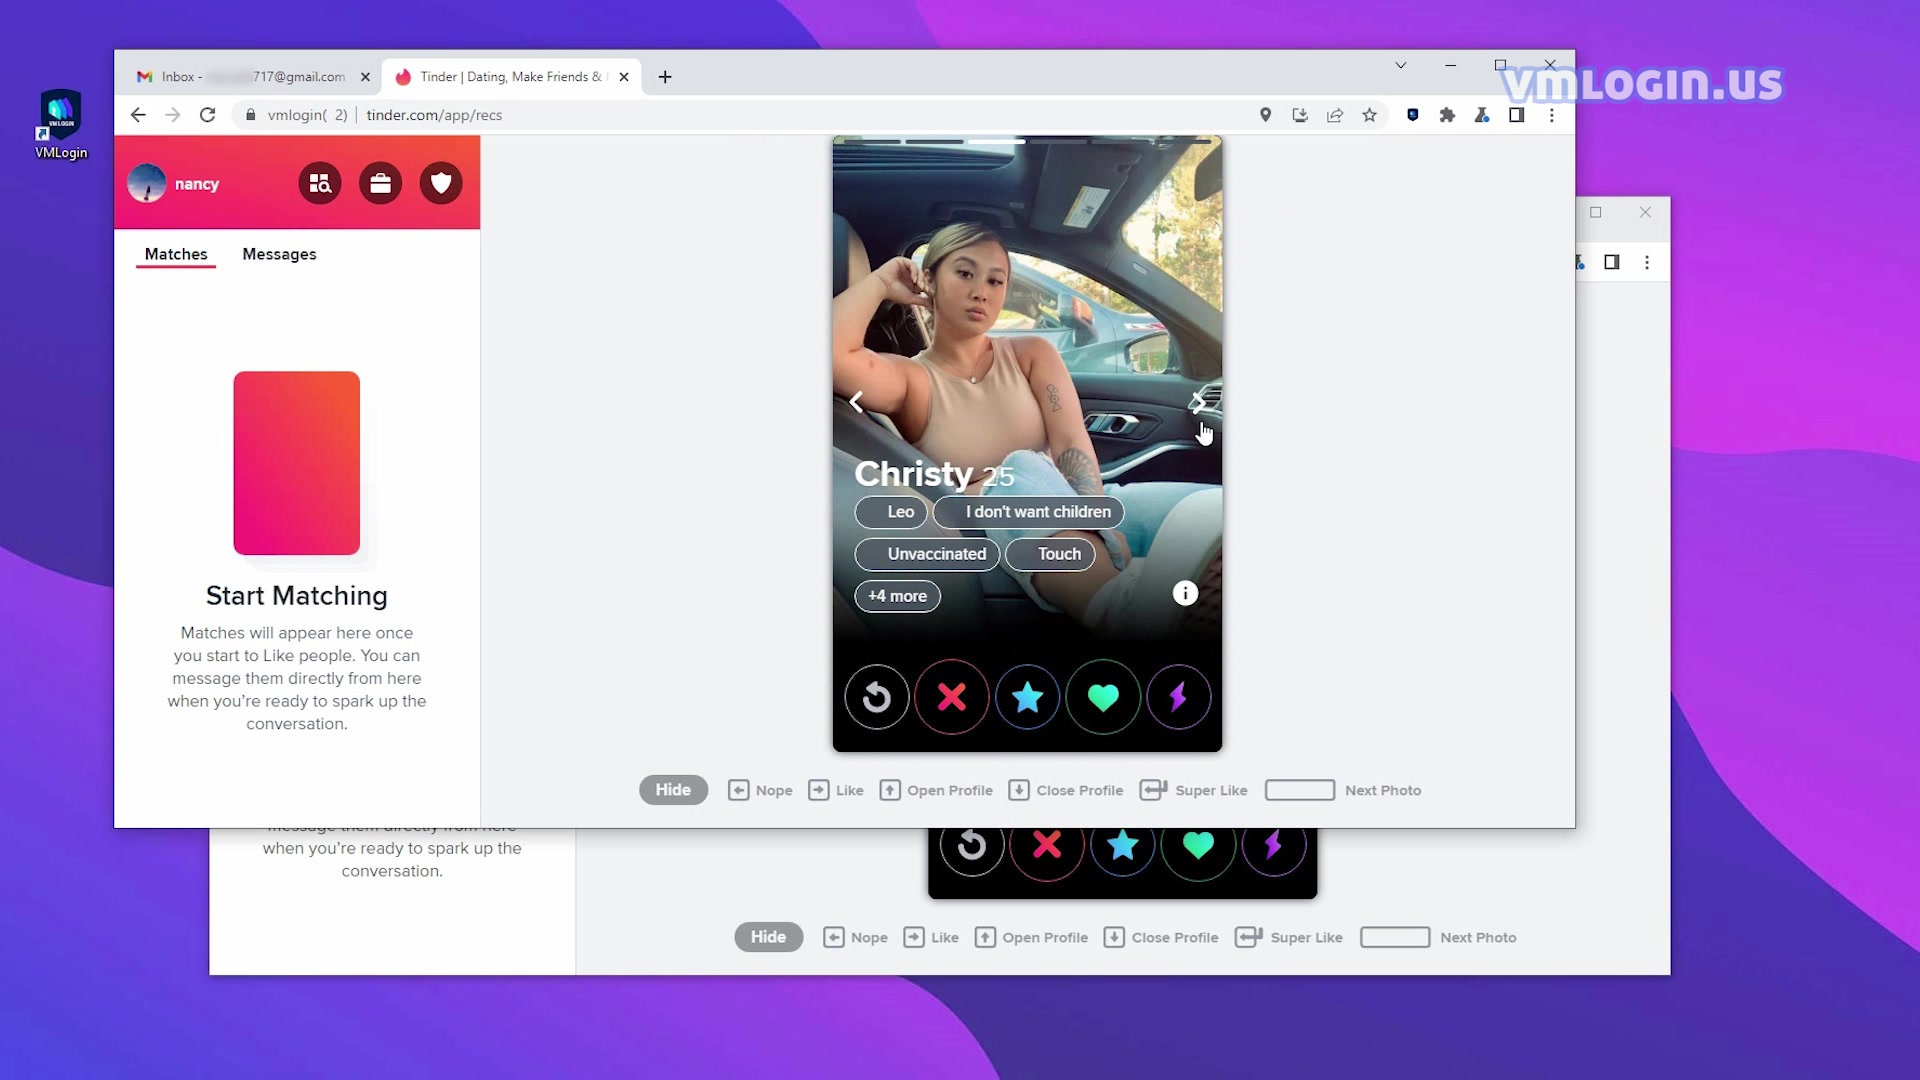Show next photo with right chevron
This screenshot has width=1920, height=1080.
pyautogui.click(x=1197, y=402)
